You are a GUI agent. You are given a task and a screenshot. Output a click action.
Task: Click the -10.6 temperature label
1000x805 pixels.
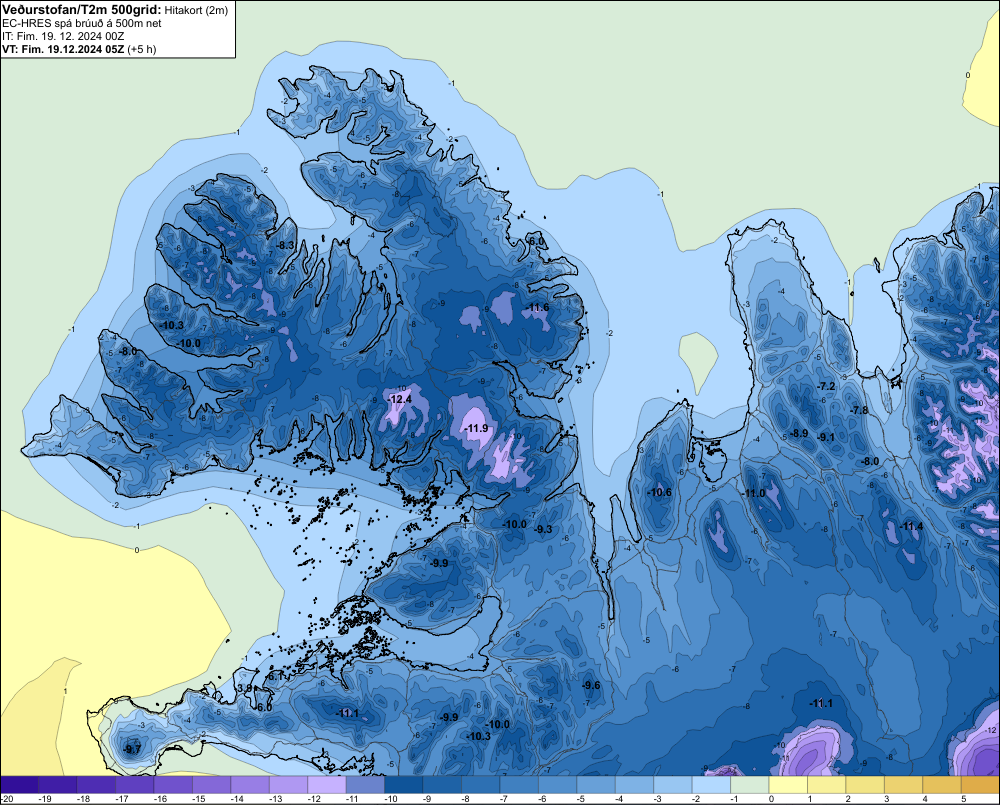[x=659, y=492]
